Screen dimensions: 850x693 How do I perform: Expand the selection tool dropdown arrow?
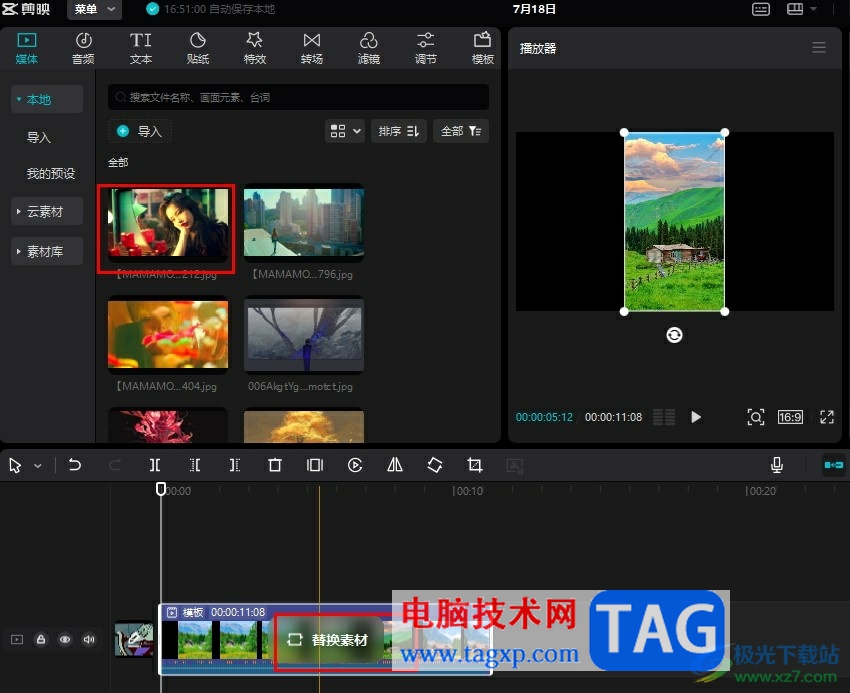click(37, 466)
